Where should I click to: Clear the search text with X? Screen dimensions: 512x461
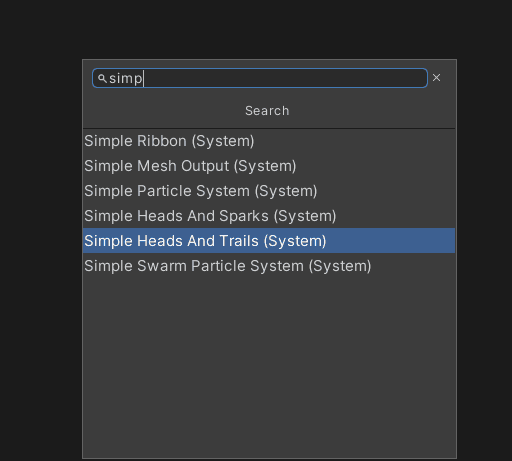(436, 78)
